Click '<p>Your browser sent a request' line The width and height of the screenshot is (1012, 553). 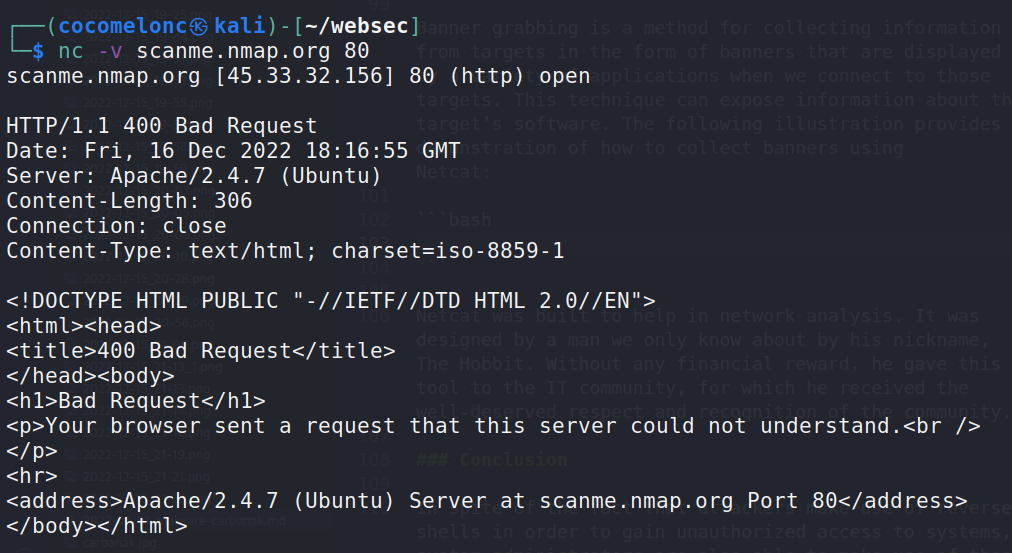pos(493,426)
